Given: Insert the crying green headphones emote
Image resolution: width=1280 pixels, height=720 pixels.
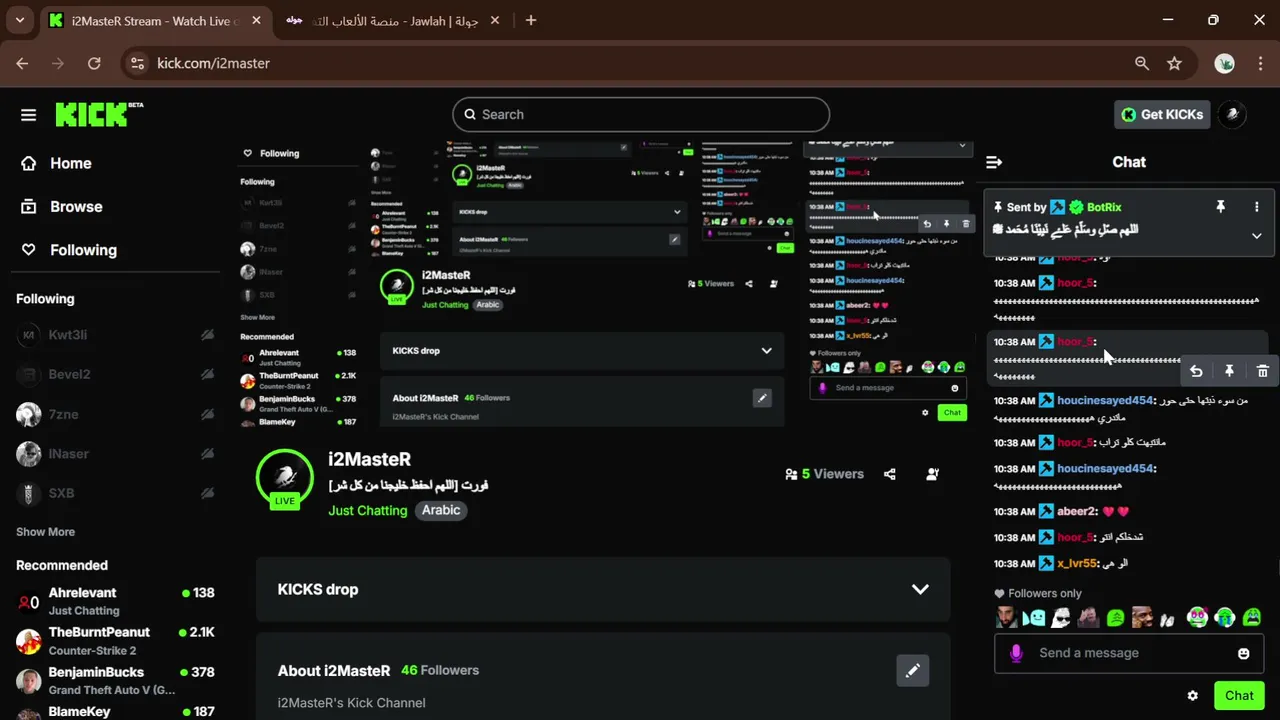Looking at the screenshot, I should 1224,618.
